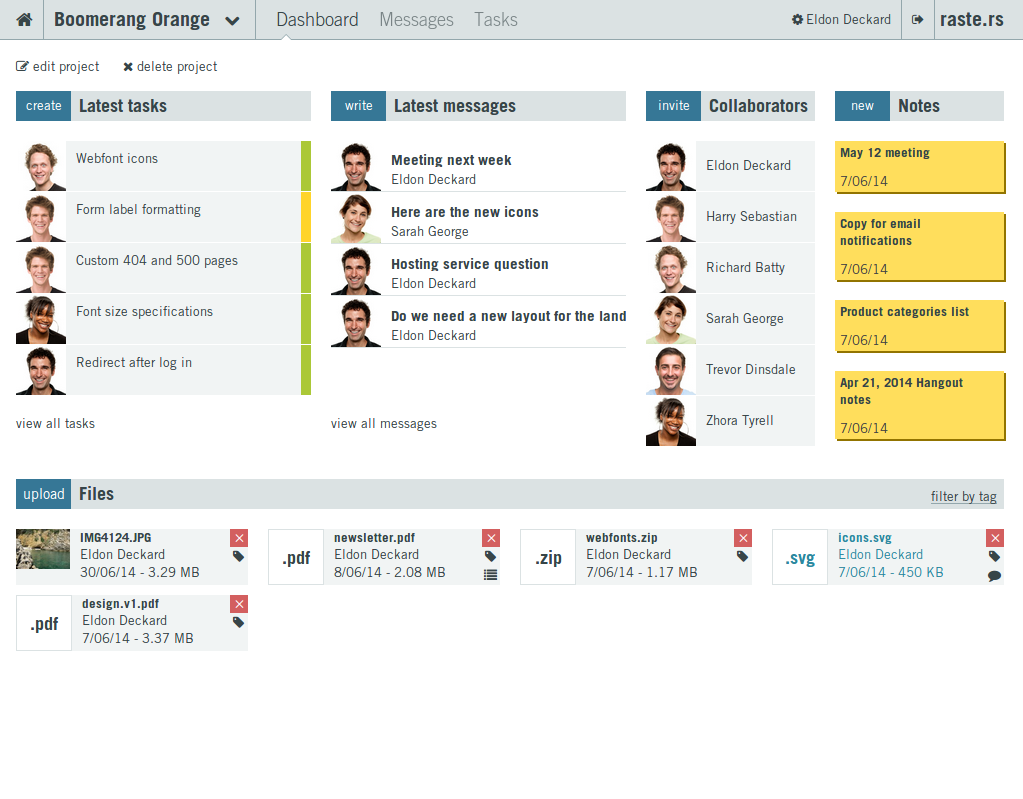Click the tag icon on webfonts.zip
Screen dimensions: 1023x799
tap(742, 556)
